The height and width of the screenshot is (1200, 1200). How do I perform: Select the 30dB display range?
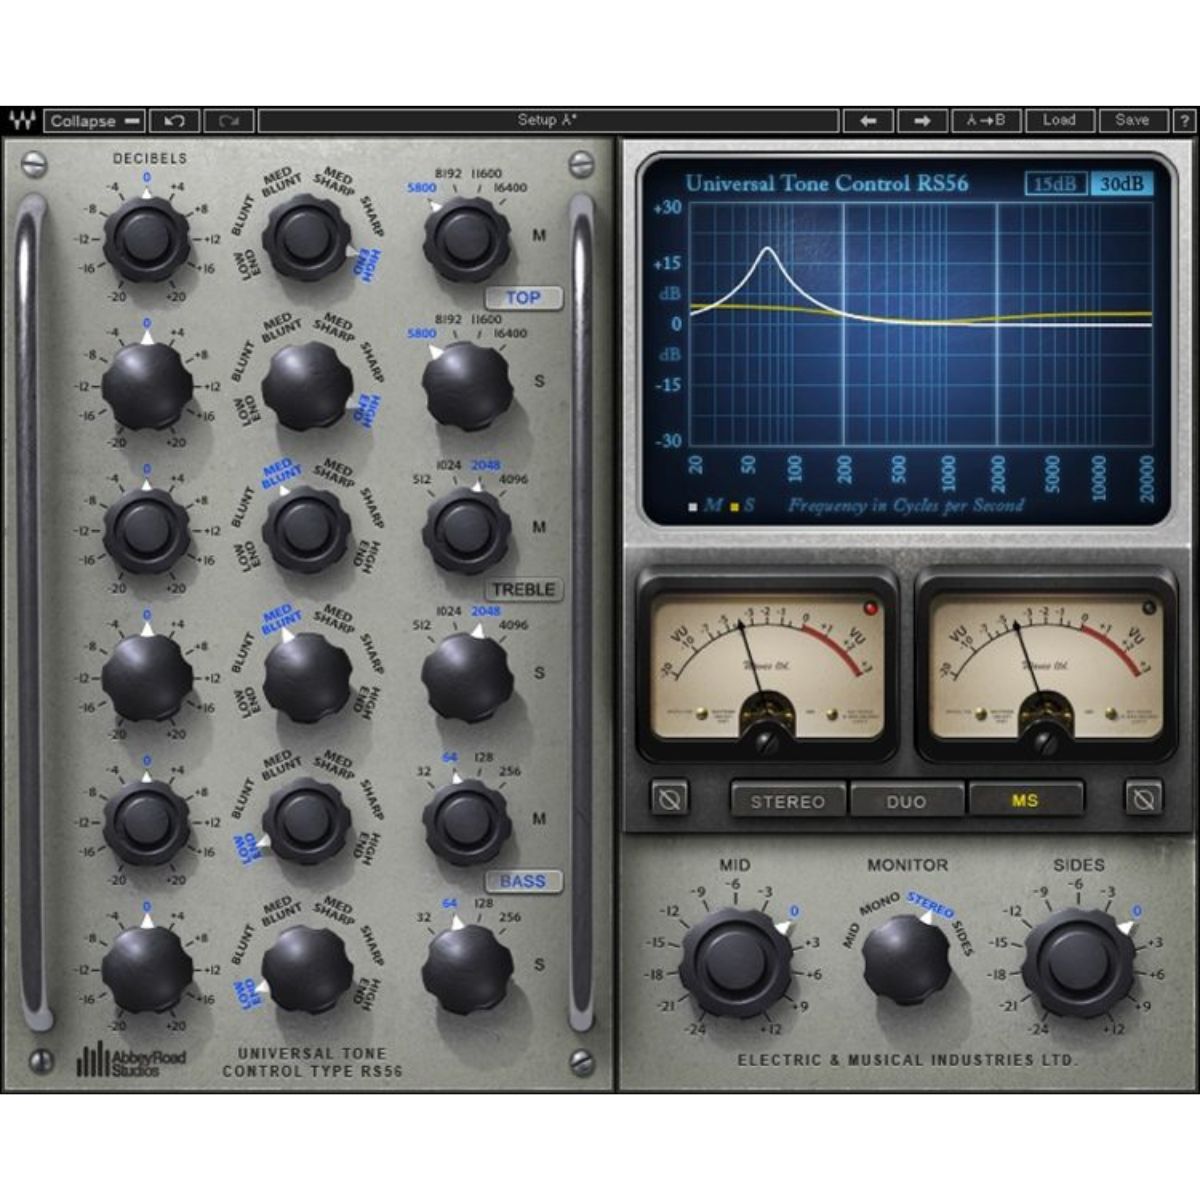pos(1122,183)
